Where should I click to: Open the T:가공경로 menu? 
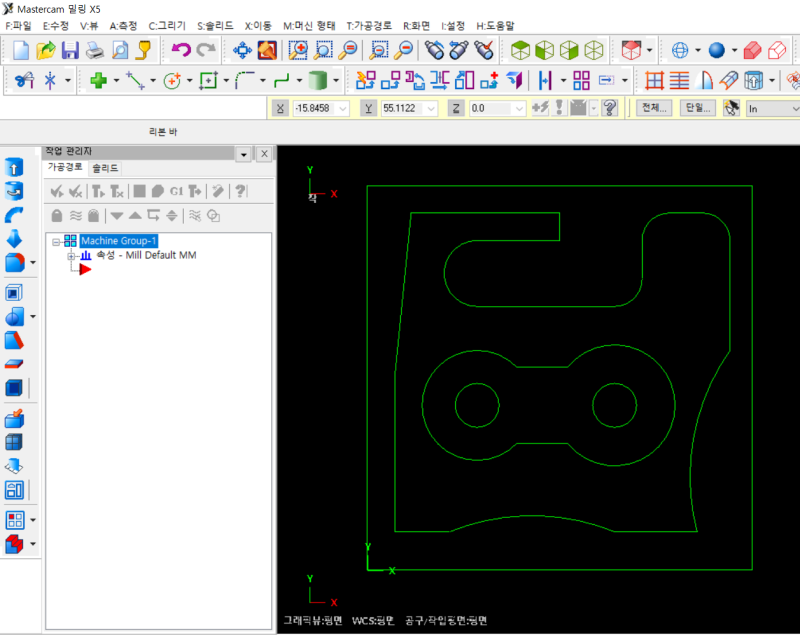tap(369, 25)
